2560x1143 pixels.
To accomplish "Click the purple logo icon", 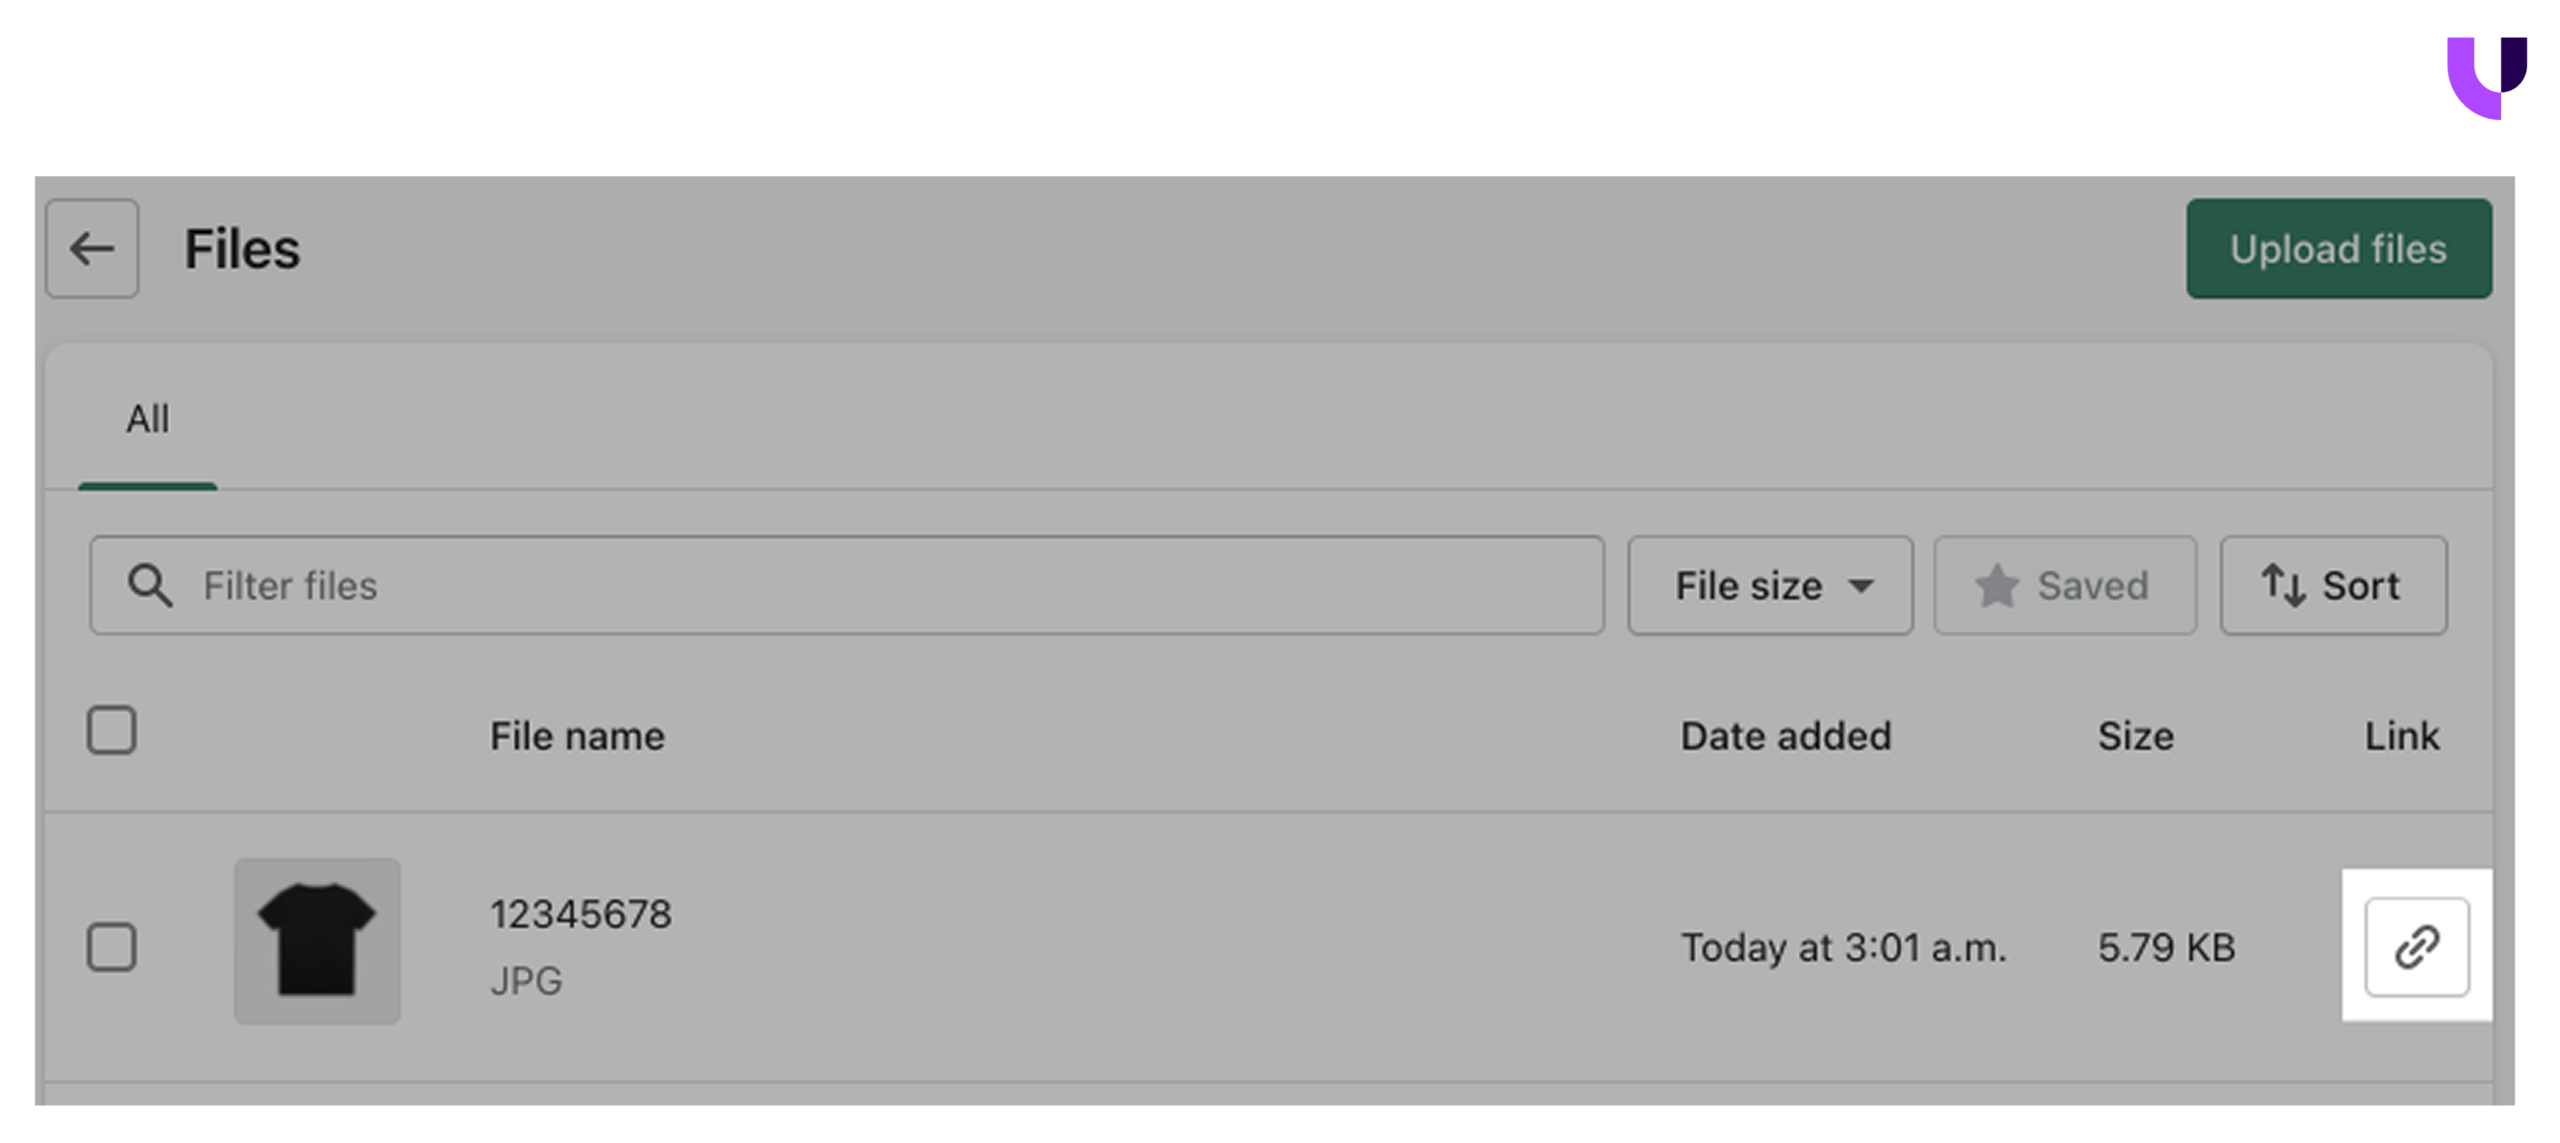I will click(2485, 76).
